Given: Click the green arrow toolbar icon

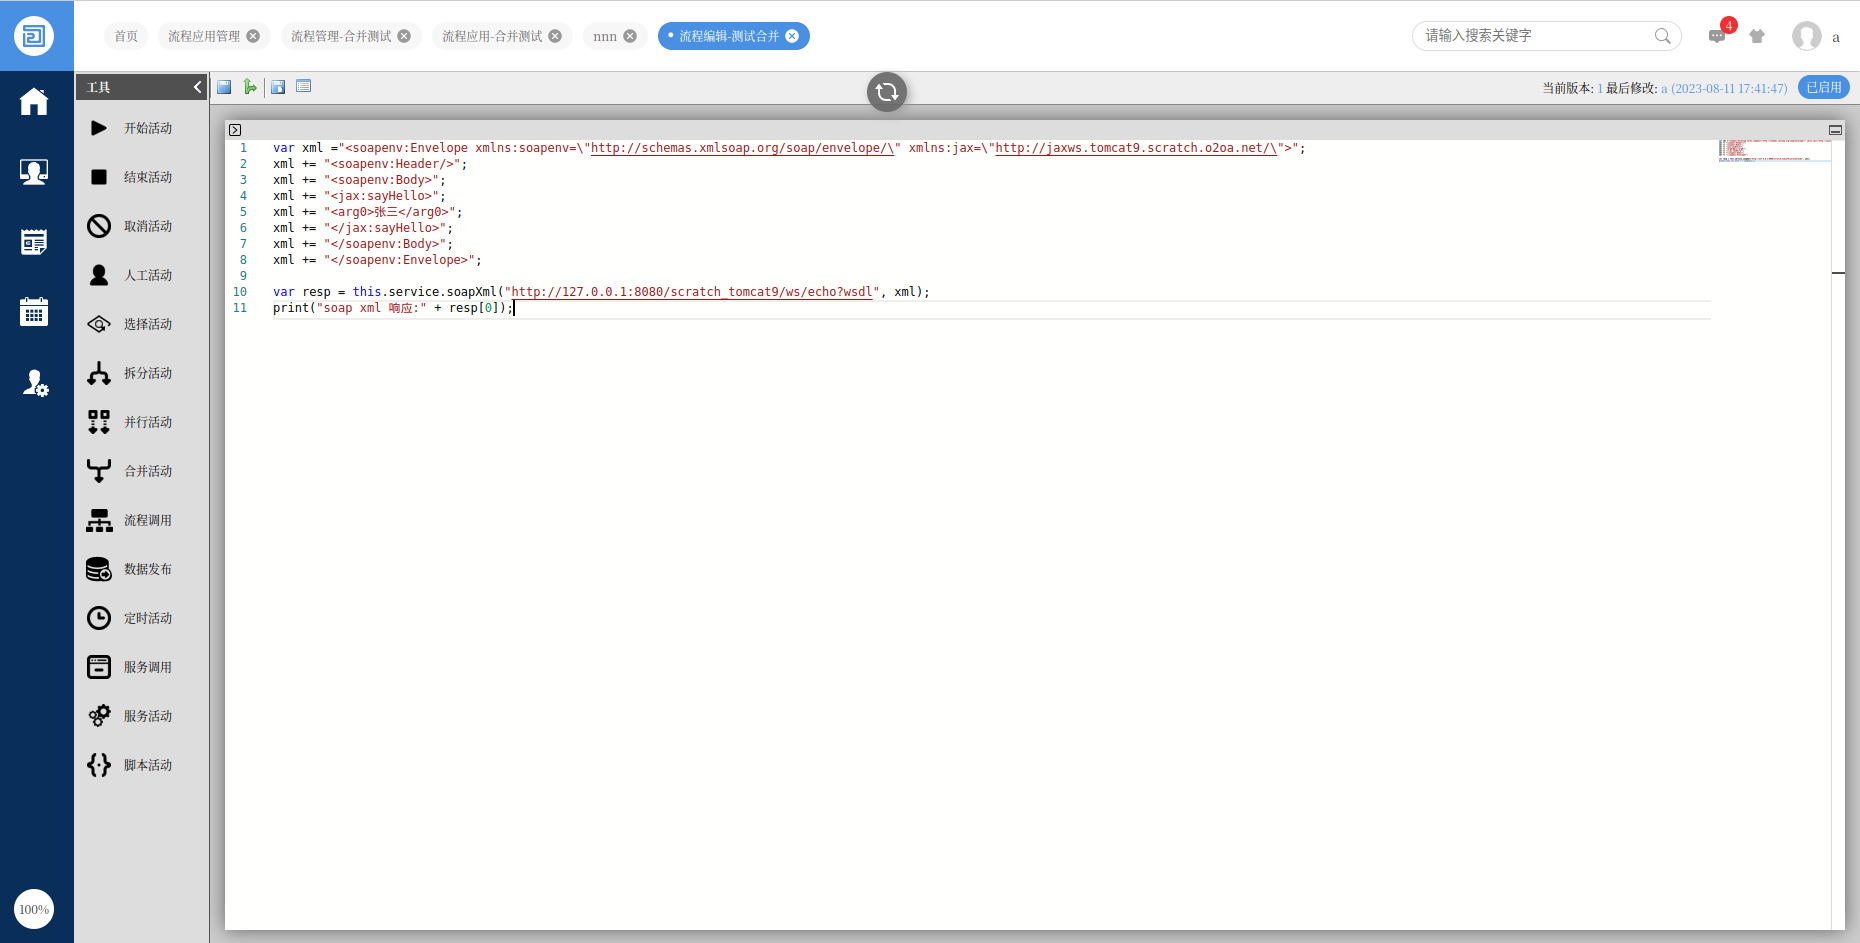Looking at the screenshot, I should click(250, 87).
